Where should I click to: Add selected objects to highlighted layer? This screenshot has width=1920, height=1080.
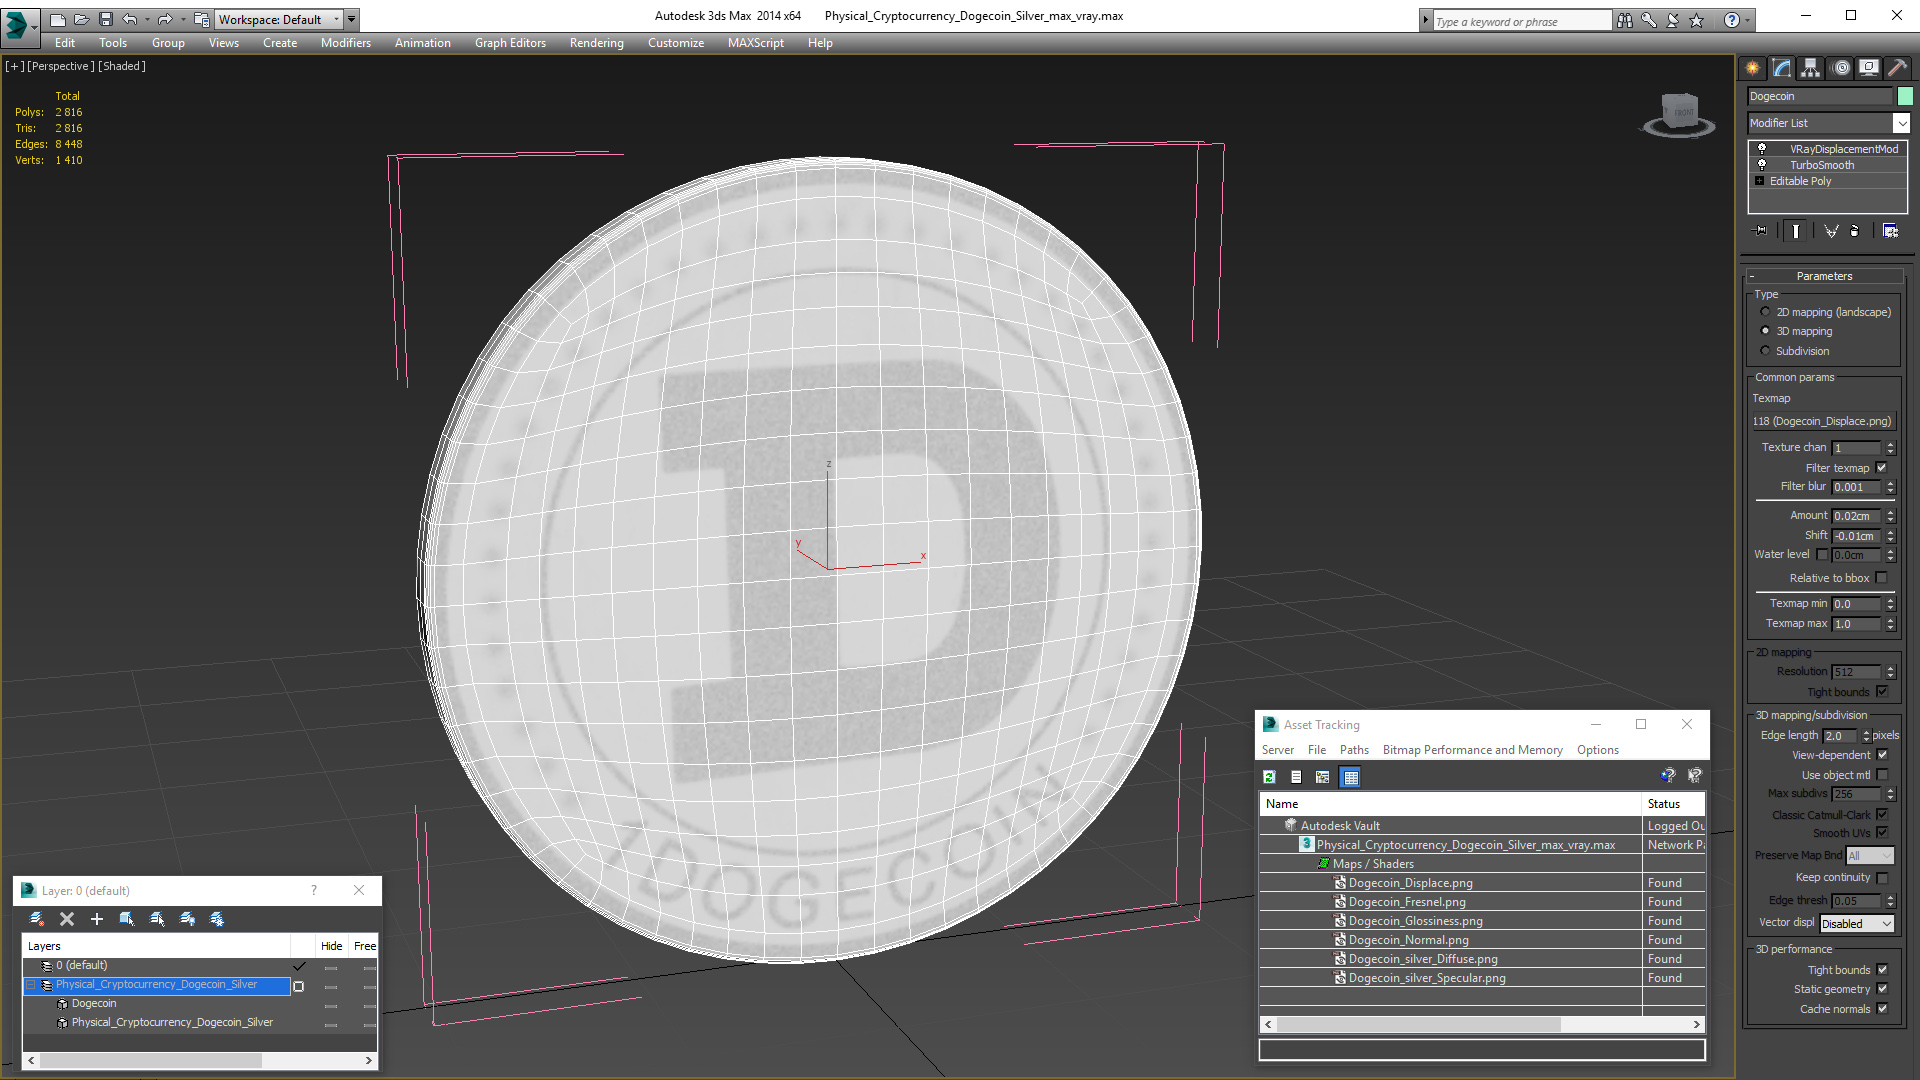tap(97, 919)
